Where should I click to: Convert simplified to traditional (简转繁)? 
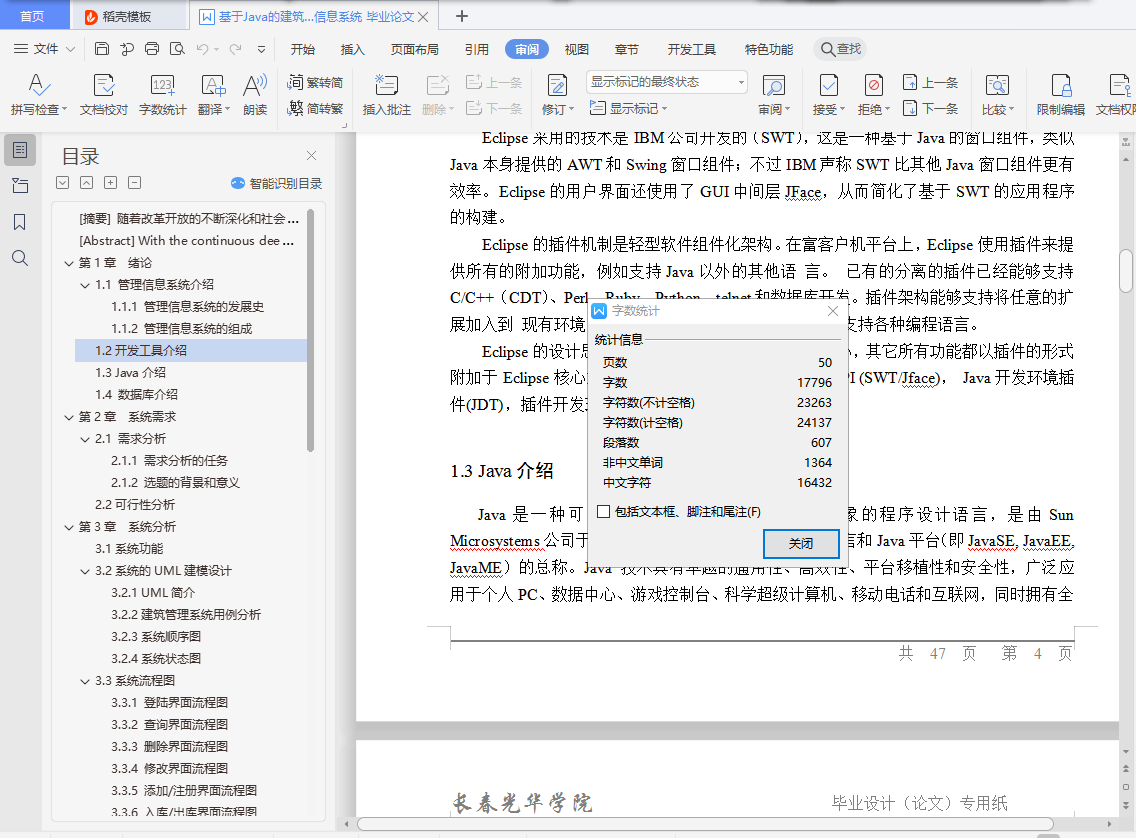(x=315, y=109)
